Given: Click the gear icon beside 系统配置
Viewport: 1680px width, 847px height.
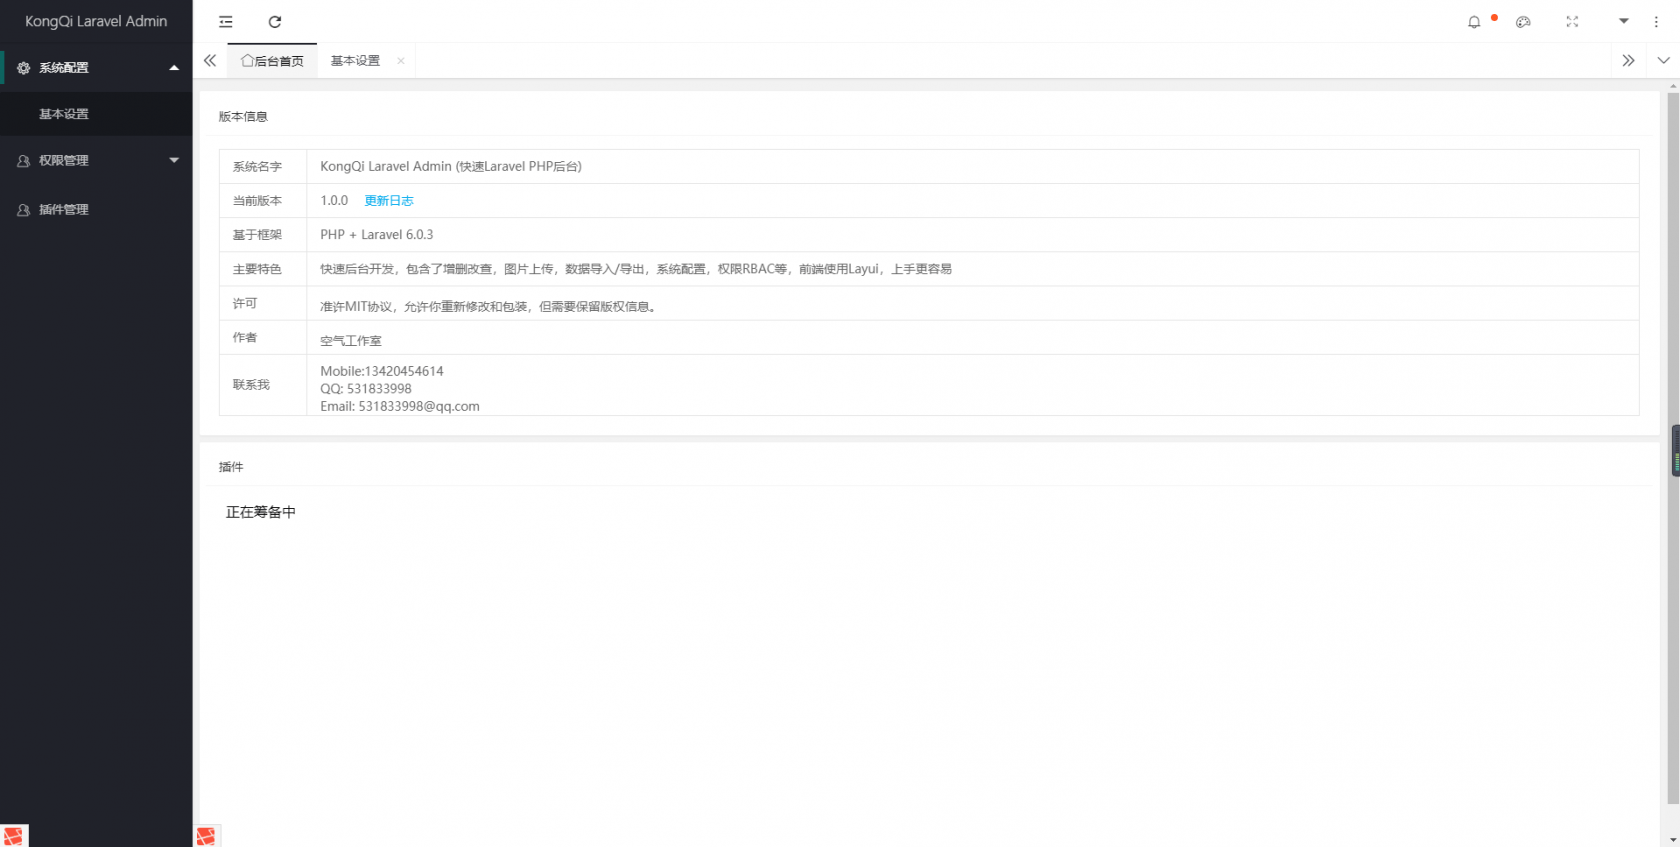Looking at the screenshot, I should (24, 68).
